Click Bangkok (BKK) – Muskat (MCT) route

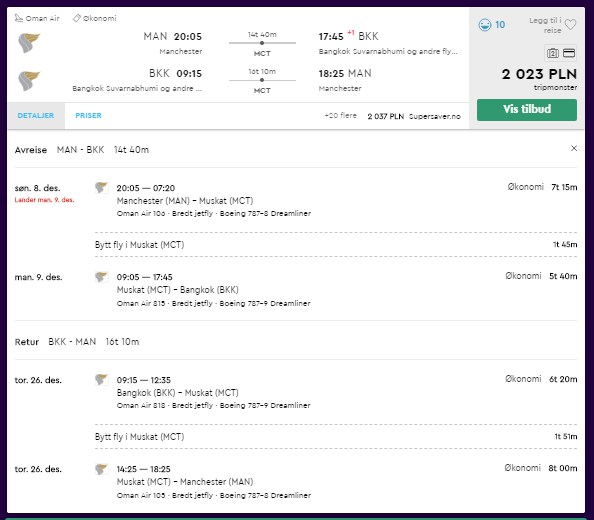(178, 393)
